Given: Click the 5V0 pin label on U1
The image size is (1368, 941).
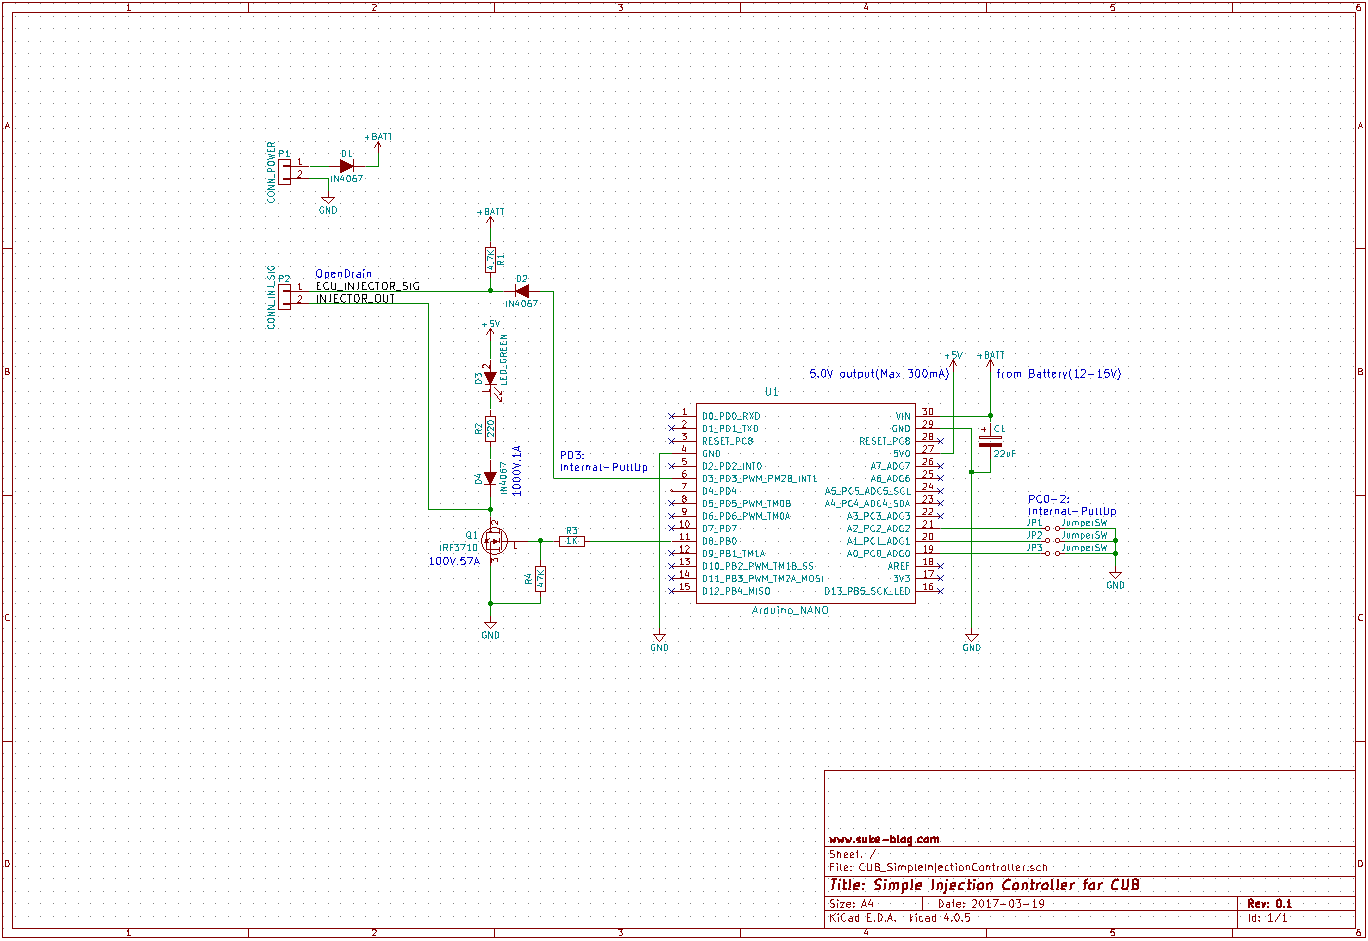Looking at the screenshot, I should pyautogui.click(x=903, y=453).
